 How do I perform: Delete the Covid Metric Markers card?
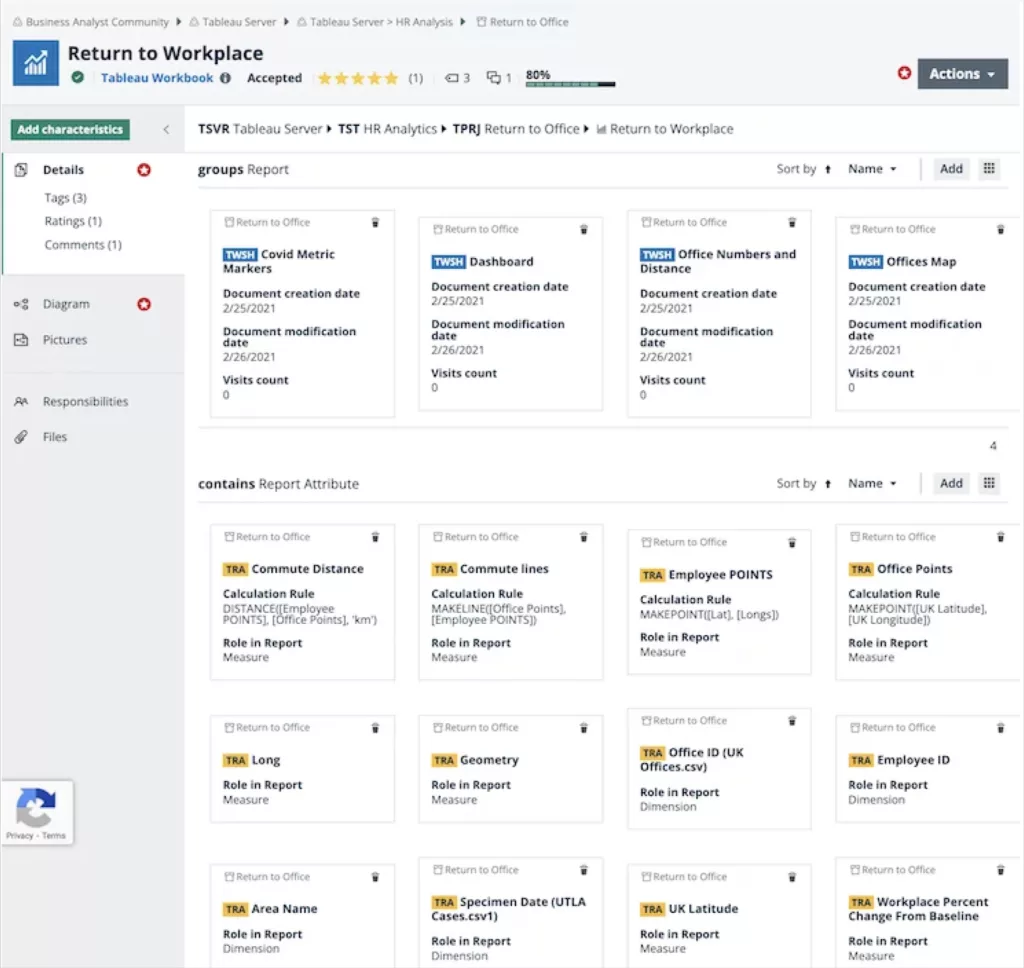pos(375,223)
